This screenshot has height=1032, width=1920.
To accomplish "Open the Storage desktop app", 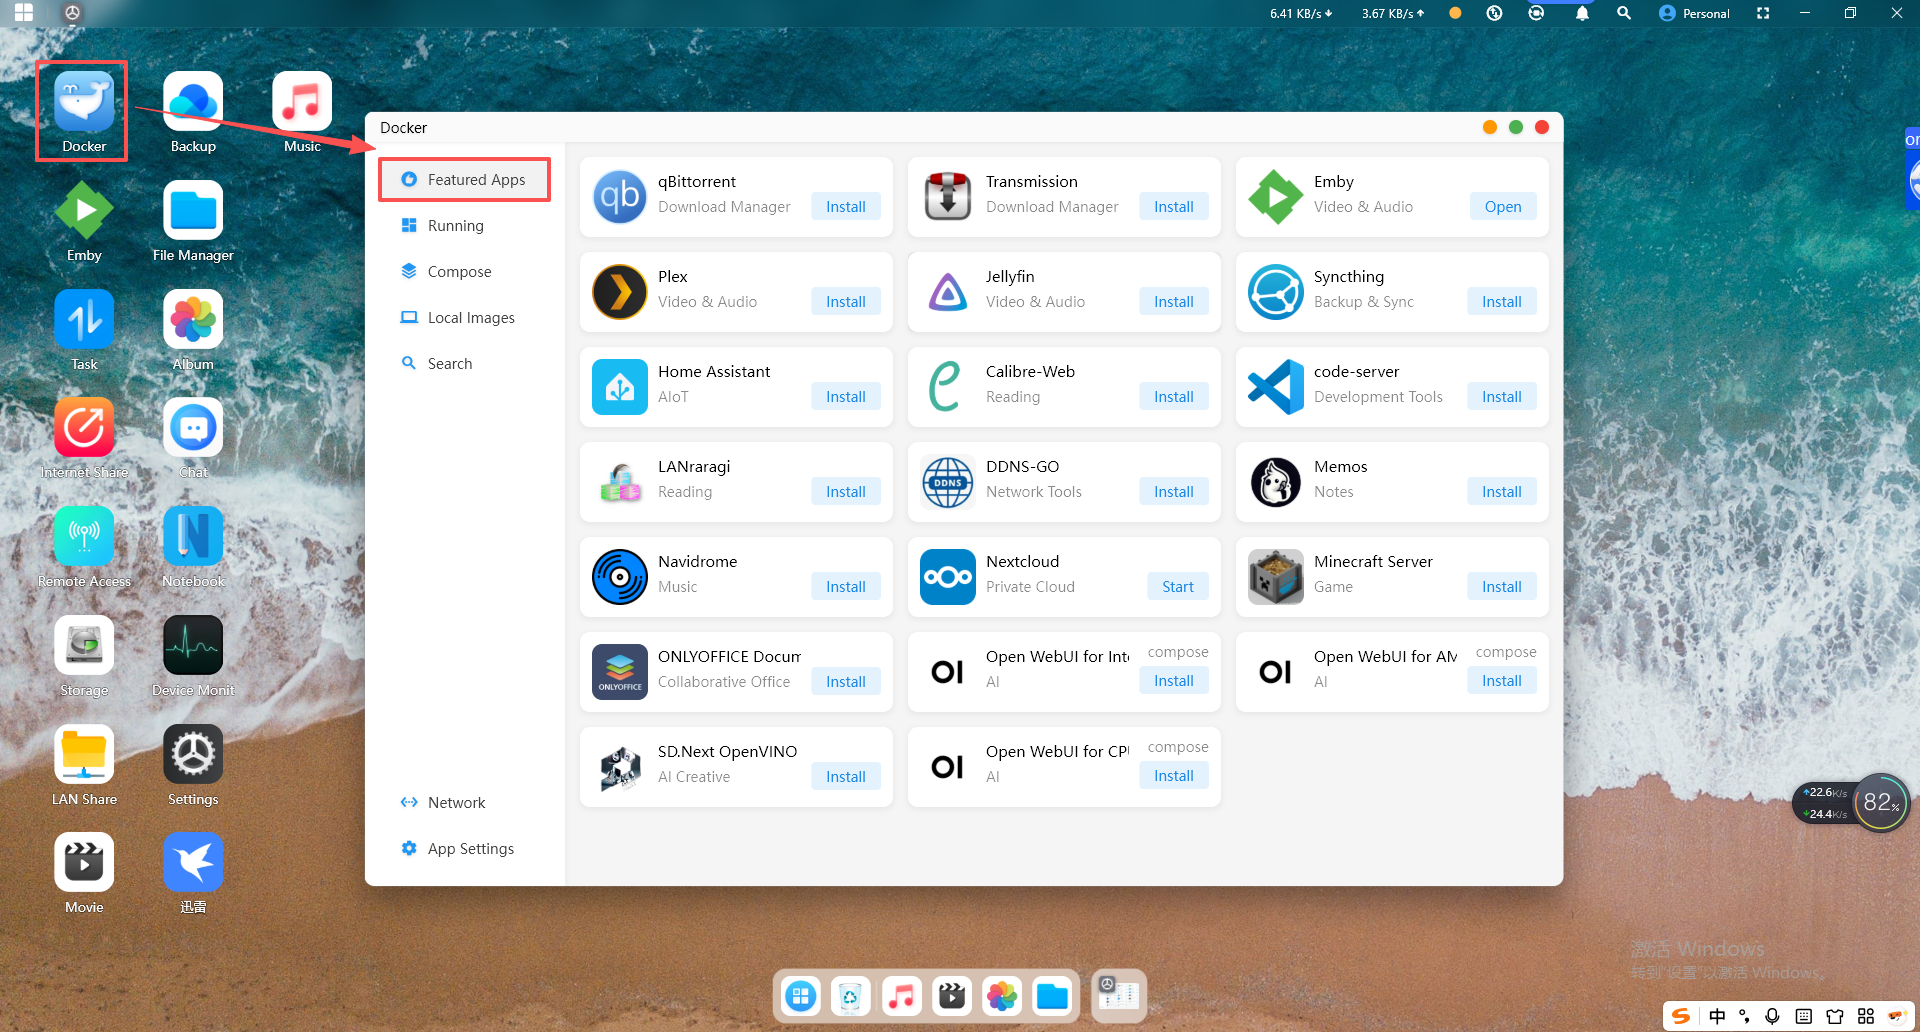I will 84,645.
